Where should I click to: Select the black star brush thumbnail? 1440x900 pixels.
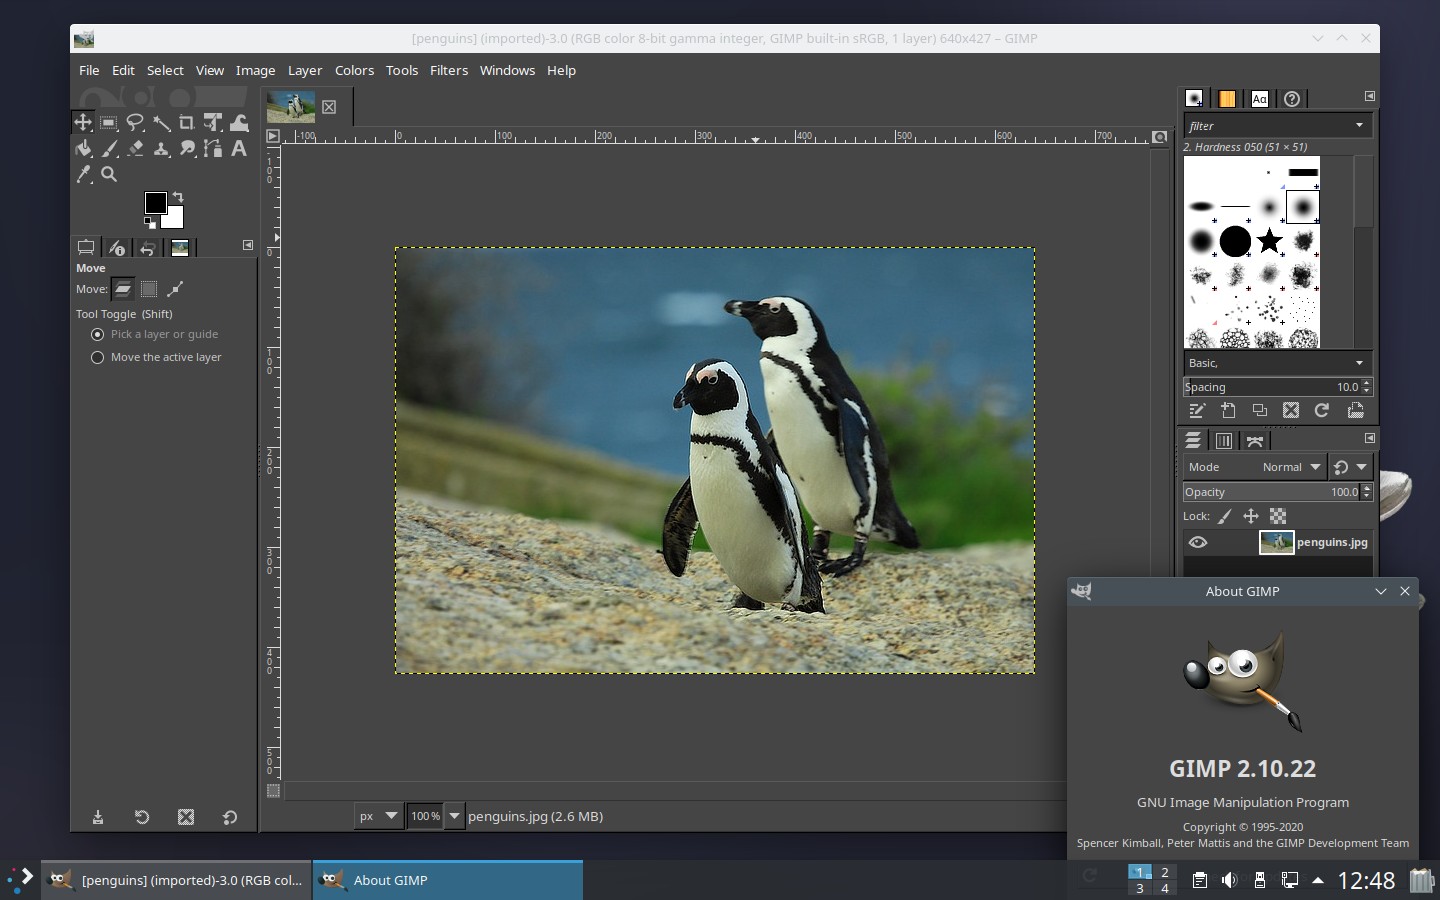(x=1270, y=241)
